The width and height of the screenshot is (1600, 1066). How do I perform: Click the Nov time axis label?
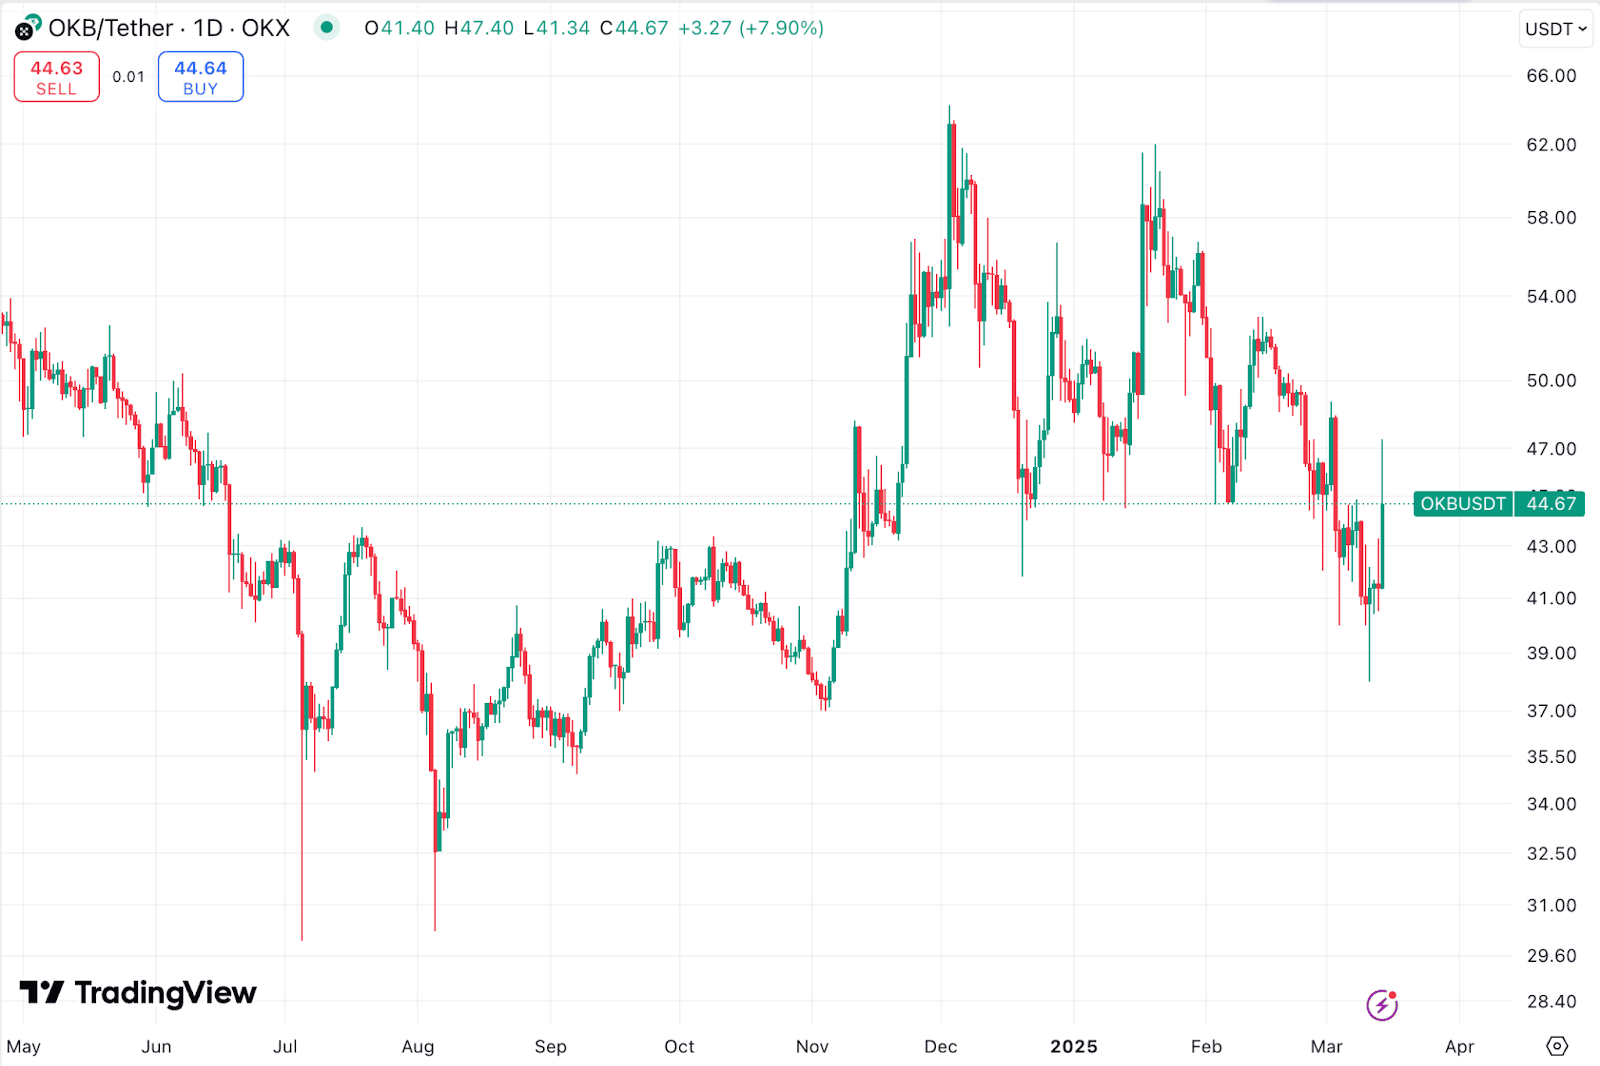812,1047
